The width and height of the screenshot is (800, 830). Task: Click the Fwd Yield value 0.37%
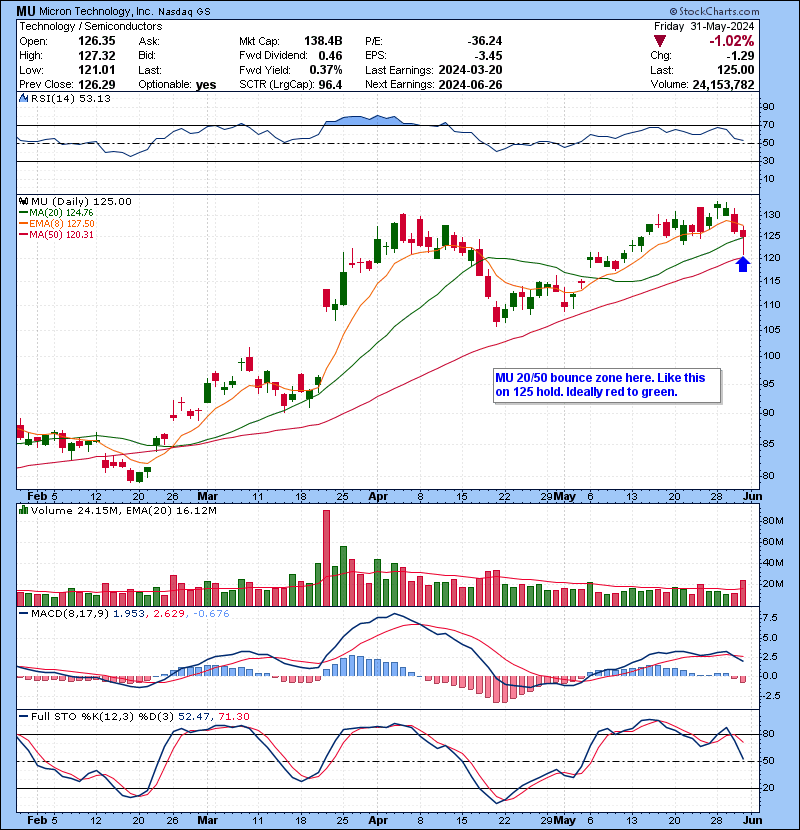point(326,70)
